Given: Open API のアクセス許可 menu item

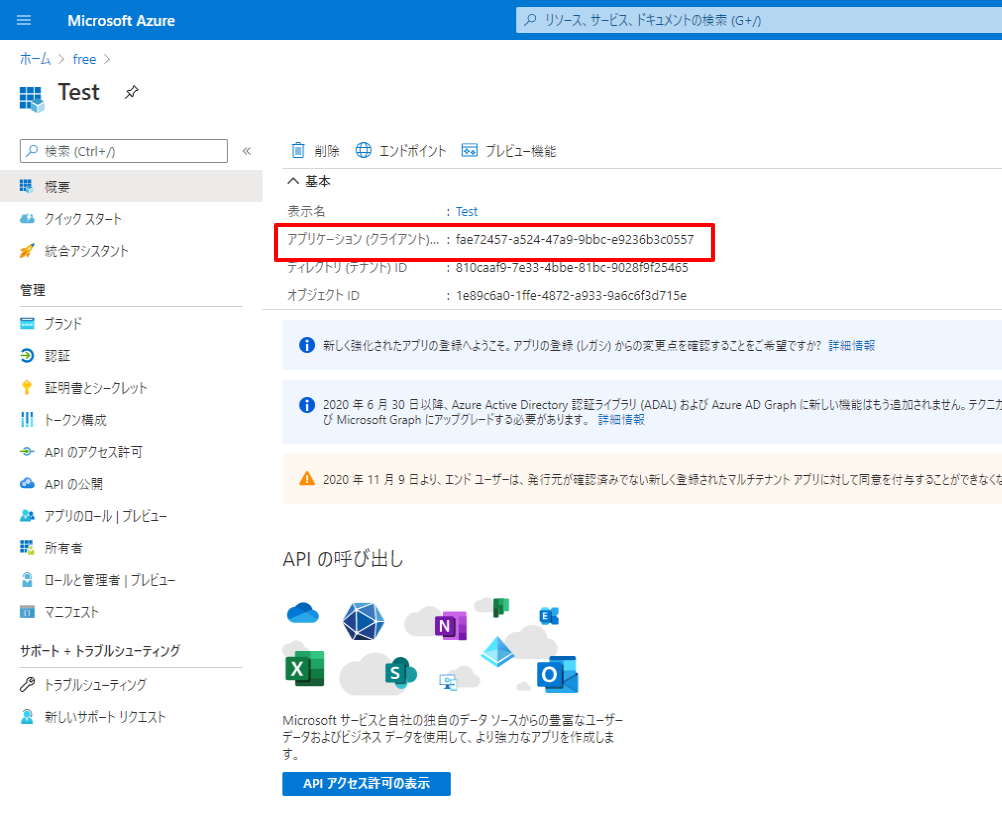Looking at the screenshot, I should (93, 452).
